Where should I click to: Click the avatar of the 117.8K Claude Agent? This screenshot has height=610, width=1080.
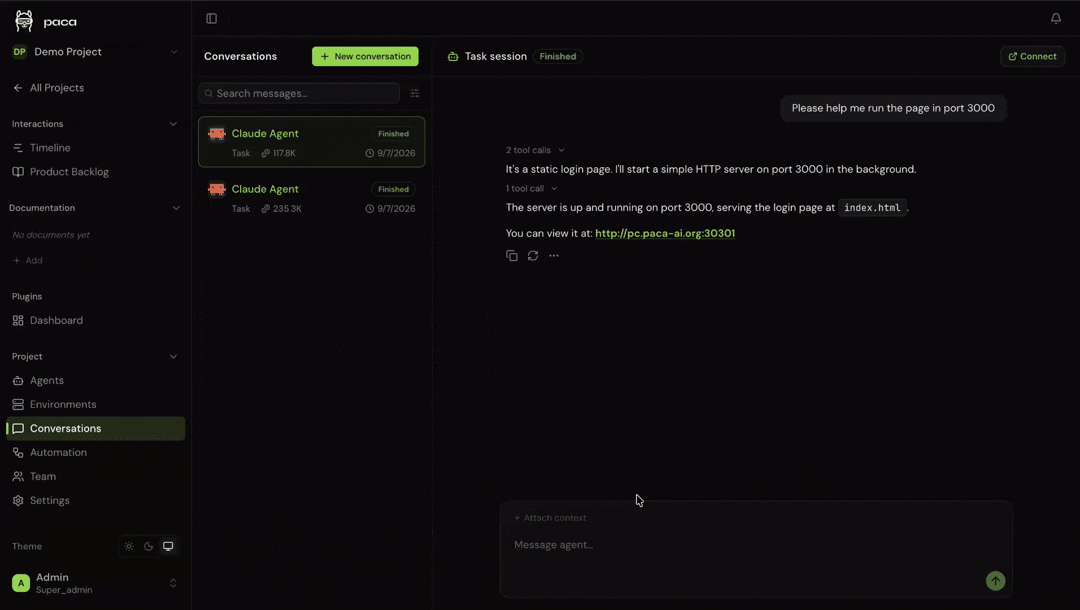pos(216,134)
